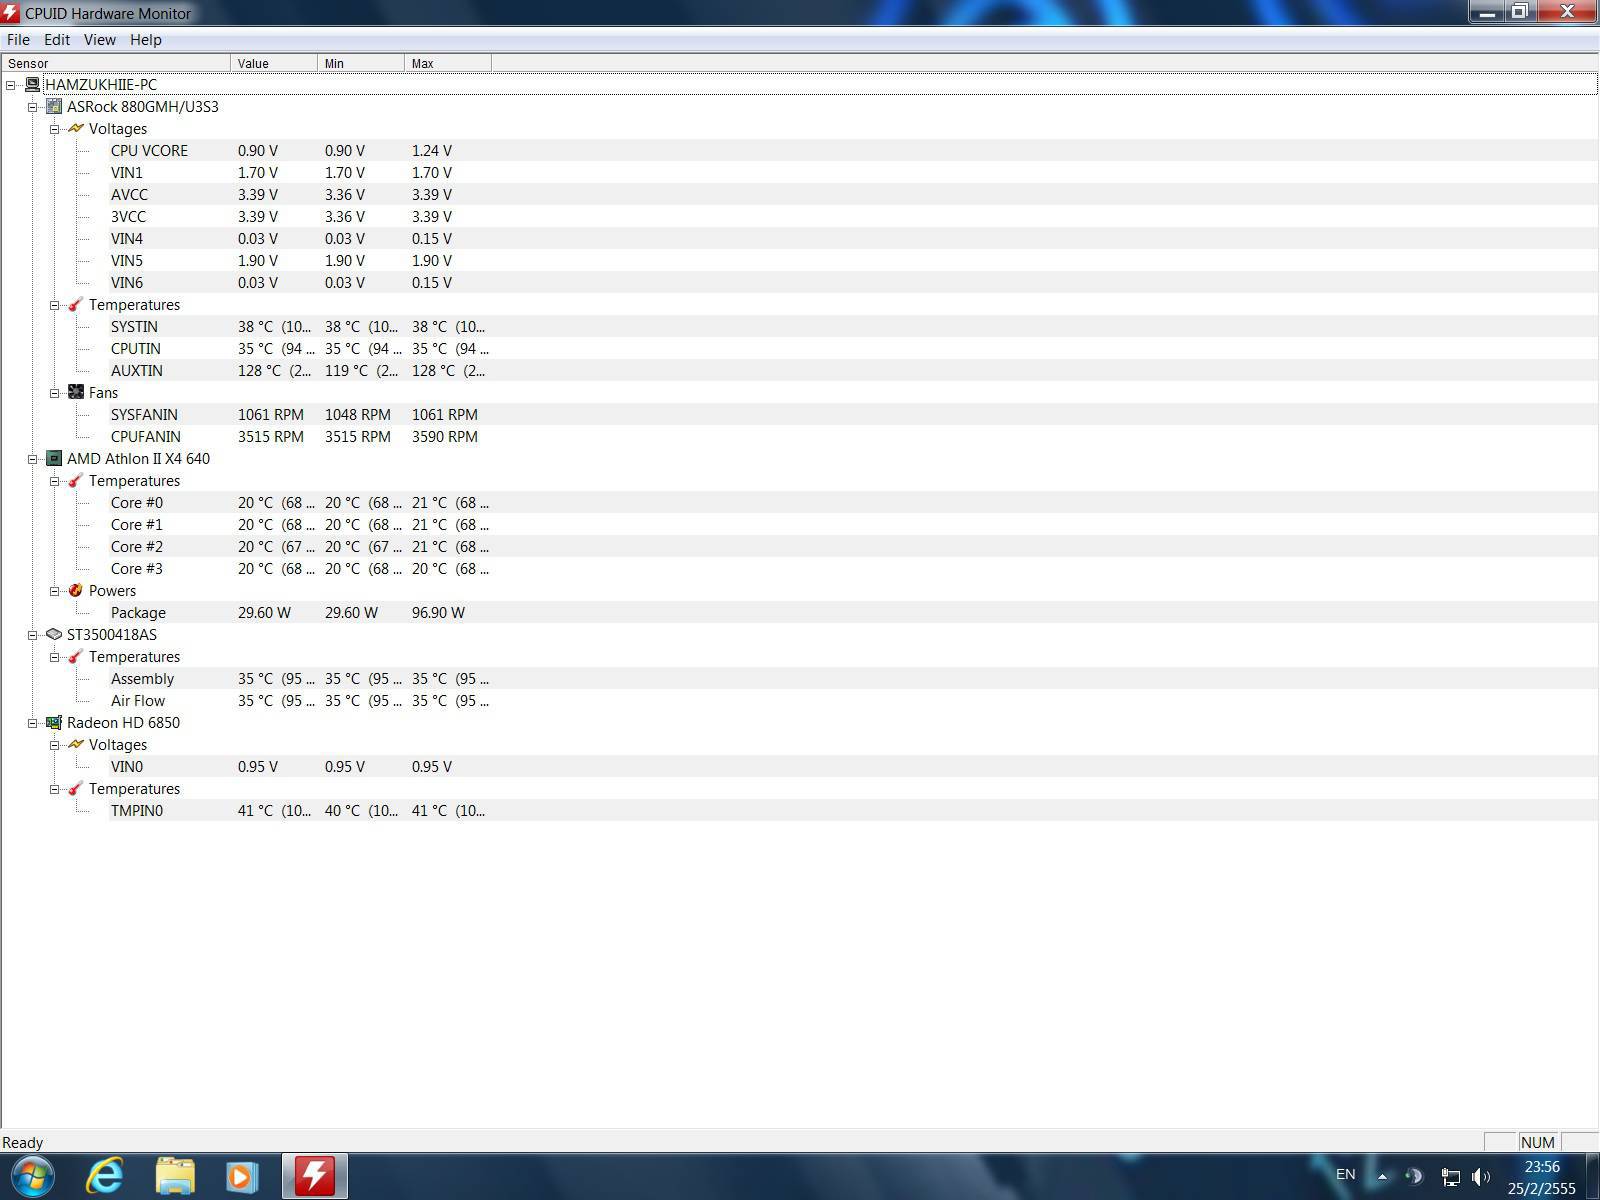Collapse the motherboard Temperatures group
Viewport: 1600px width, 1200px height.
pos(55,305)
